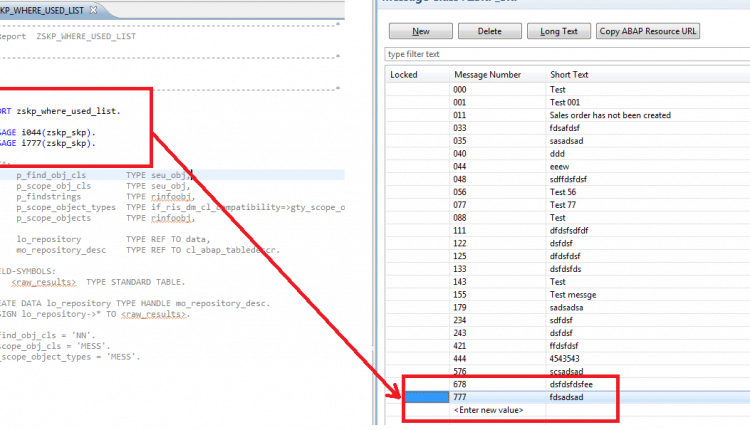The image size is (750, 430).
Task: Select short text 'dsfdsfdsfee'
Action: point(571,385)
